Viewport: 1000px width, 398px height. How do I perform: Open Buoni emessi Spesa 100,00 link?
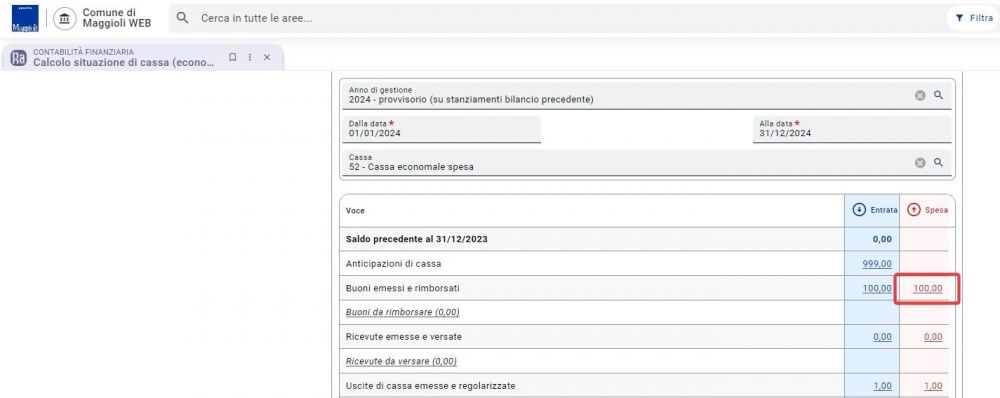(x=927, y=288)
